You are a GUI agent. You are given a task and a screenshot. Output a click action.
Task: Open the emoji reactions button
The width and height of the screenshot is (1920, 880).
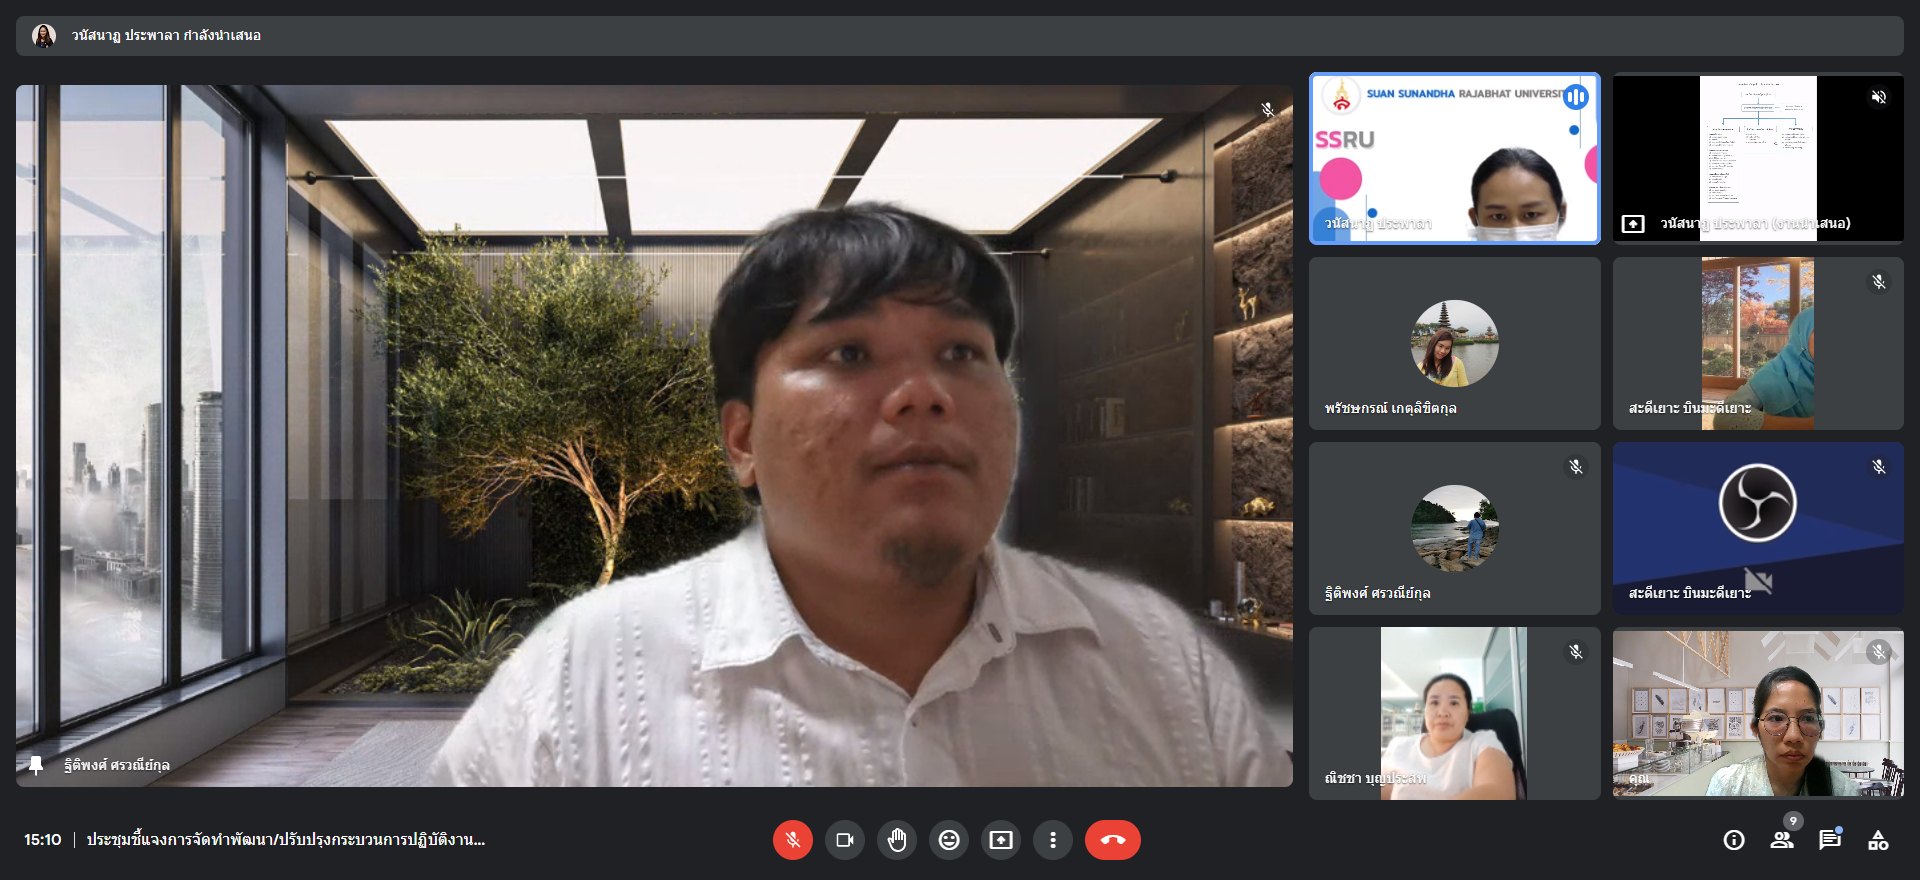pyautogui.click(x=949, y=840)
